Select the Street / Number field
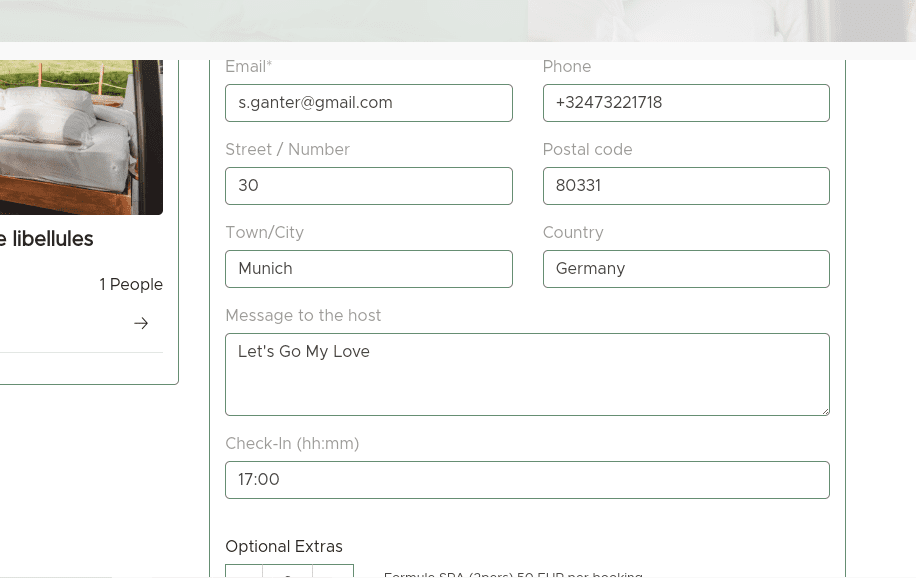 click(369, 186)
